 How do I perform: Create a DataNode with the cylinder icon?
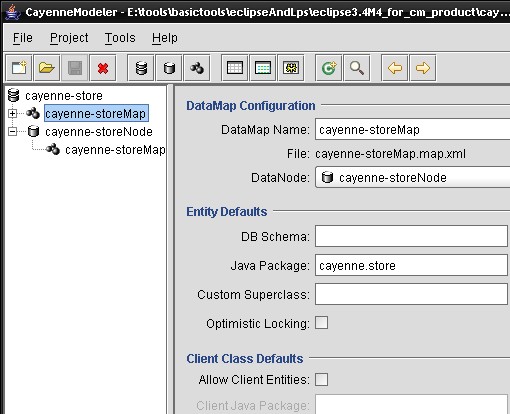[x=169, y=68]
